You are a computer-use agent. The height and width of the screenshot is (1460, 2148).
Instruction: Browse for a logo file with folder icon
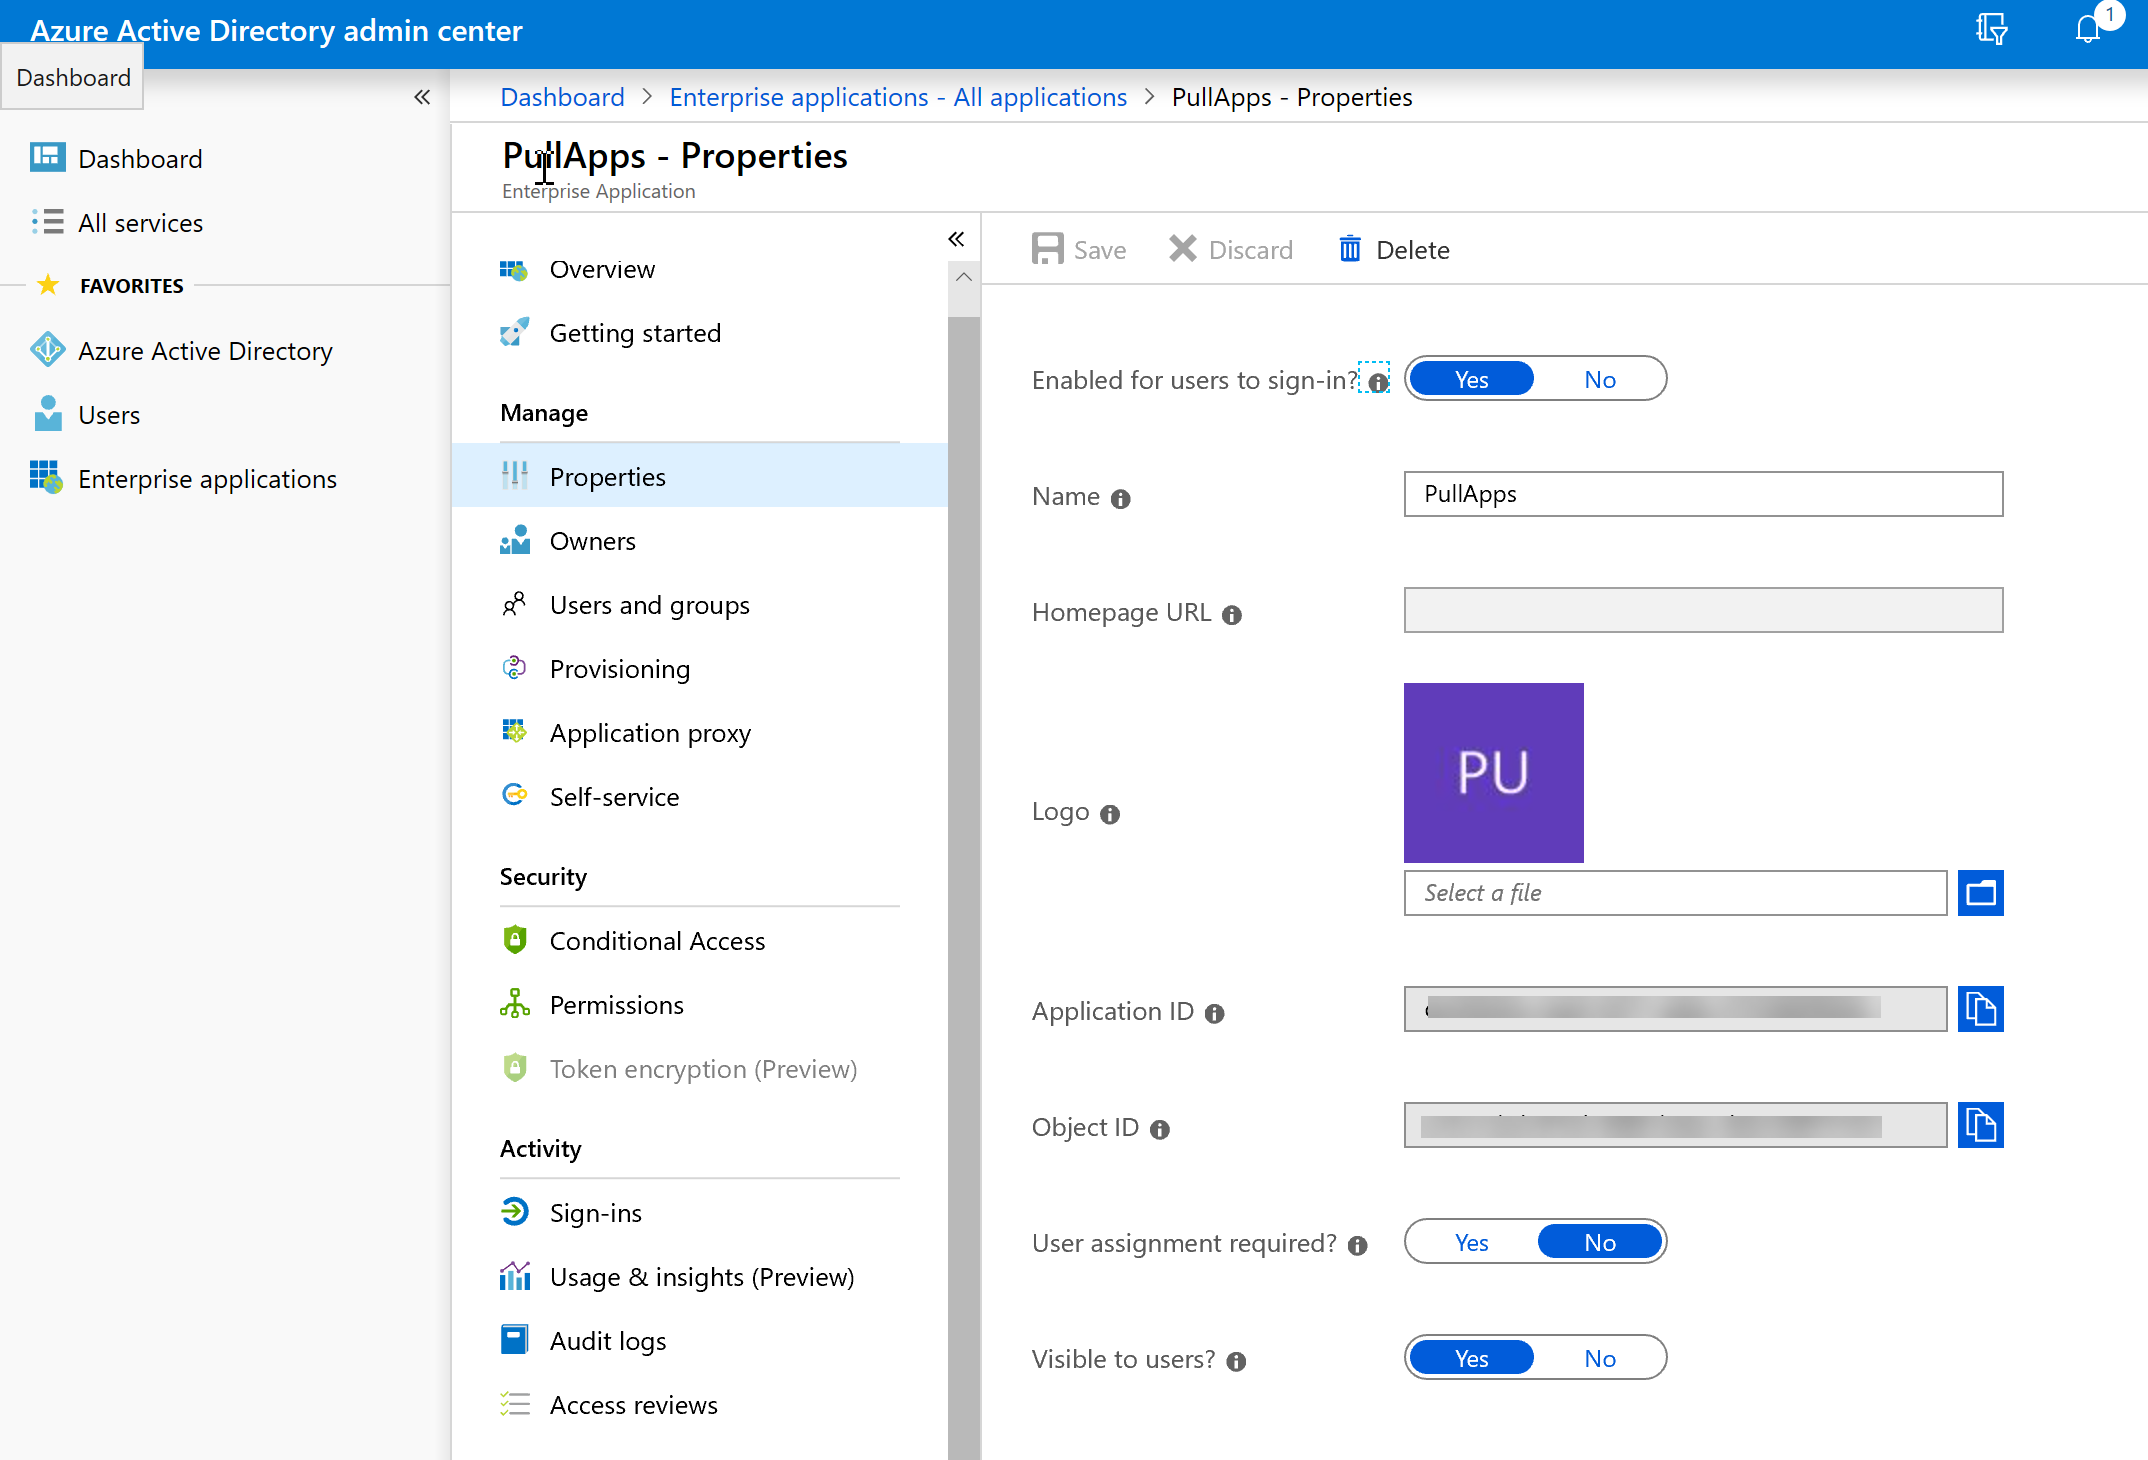(x=1980, y=893)
